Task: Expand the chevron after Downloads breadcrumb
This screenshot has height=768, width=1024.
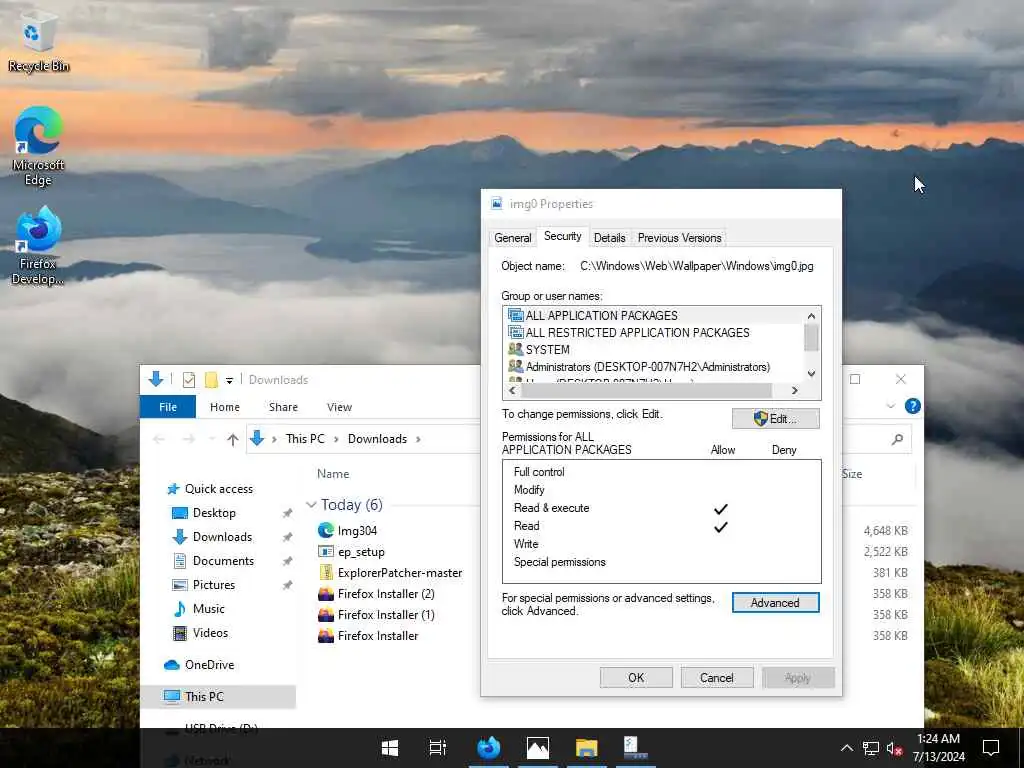Action: click(418, 439)
